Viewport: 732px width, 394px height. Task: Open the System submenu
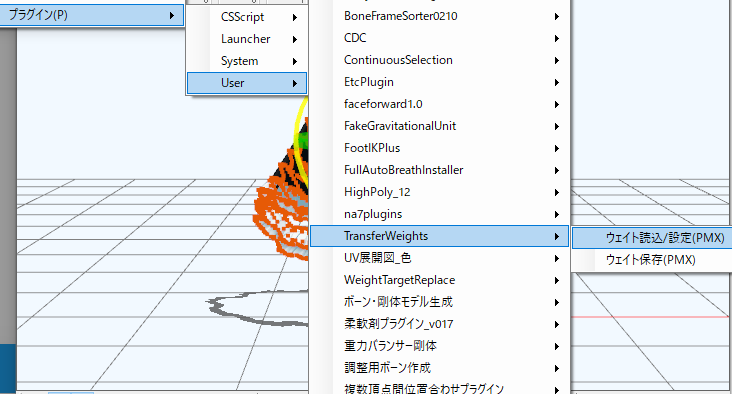(x=246, y=61)
